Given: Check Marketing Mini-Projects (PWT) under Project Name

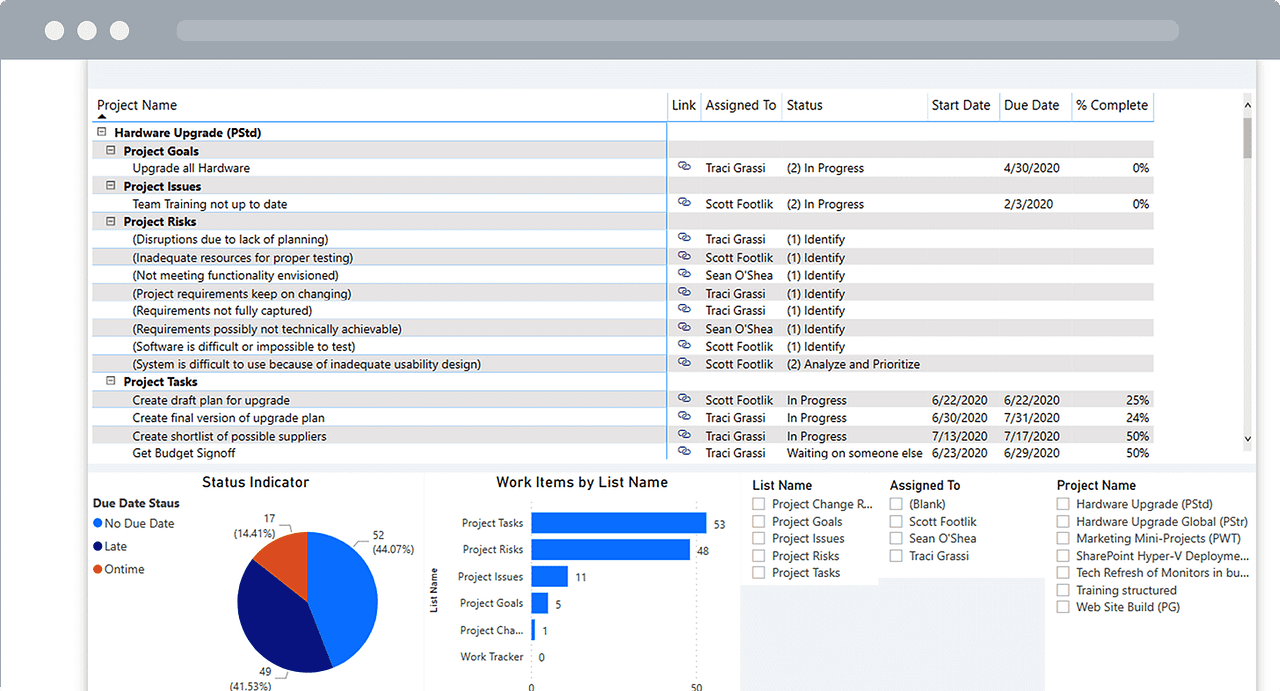Looking at the screenshot, I should (1062, 538).
